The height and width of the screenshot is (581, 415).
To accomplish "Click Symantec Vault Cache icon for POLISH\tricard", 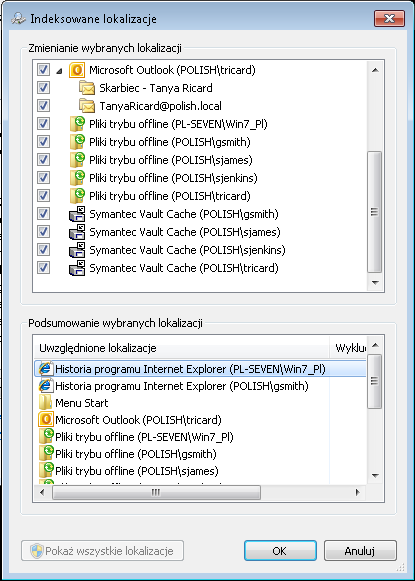I will (x=77, y=268).
